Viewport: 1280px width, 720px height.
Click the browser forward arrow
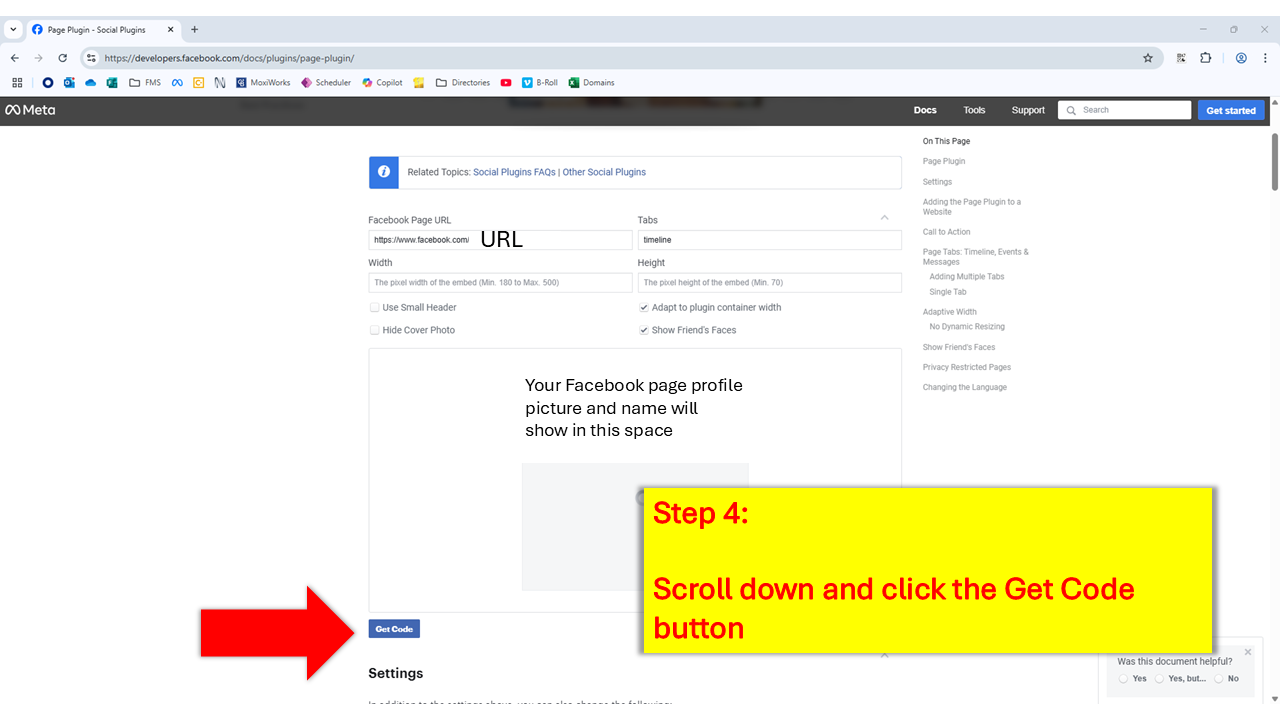click(x=39, y=58)
